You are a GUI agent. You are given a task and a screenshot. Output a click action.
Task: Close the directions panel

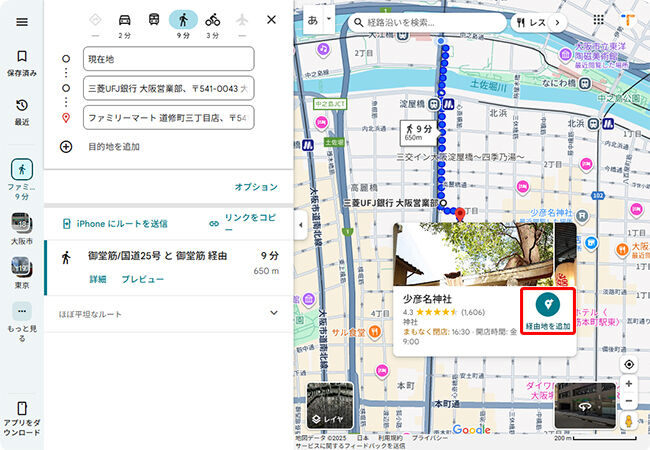(x=271, y=19)
